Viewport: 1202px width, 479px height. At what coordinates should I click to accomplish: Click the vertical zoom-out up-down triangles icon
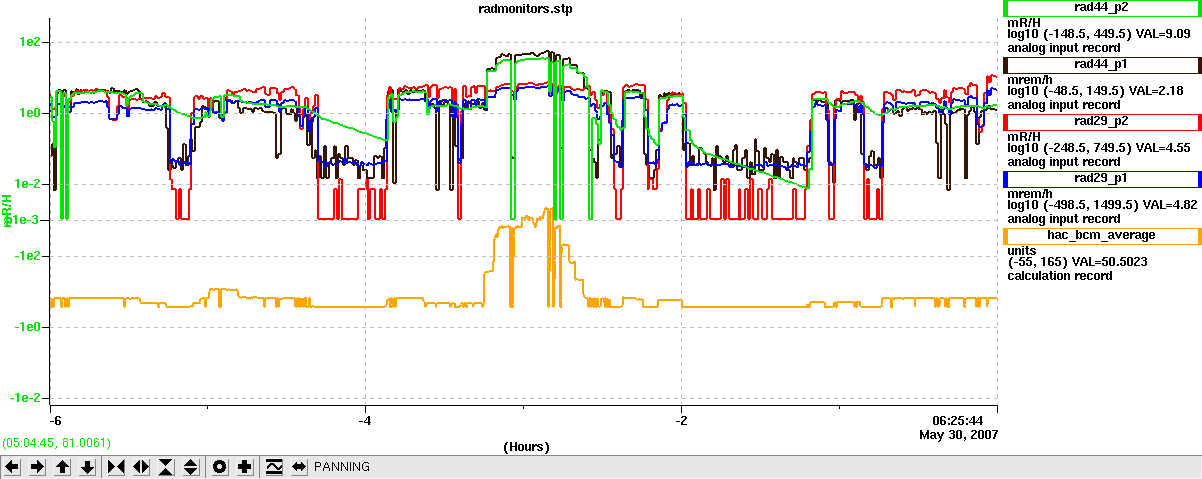click(x=191, y=467)
